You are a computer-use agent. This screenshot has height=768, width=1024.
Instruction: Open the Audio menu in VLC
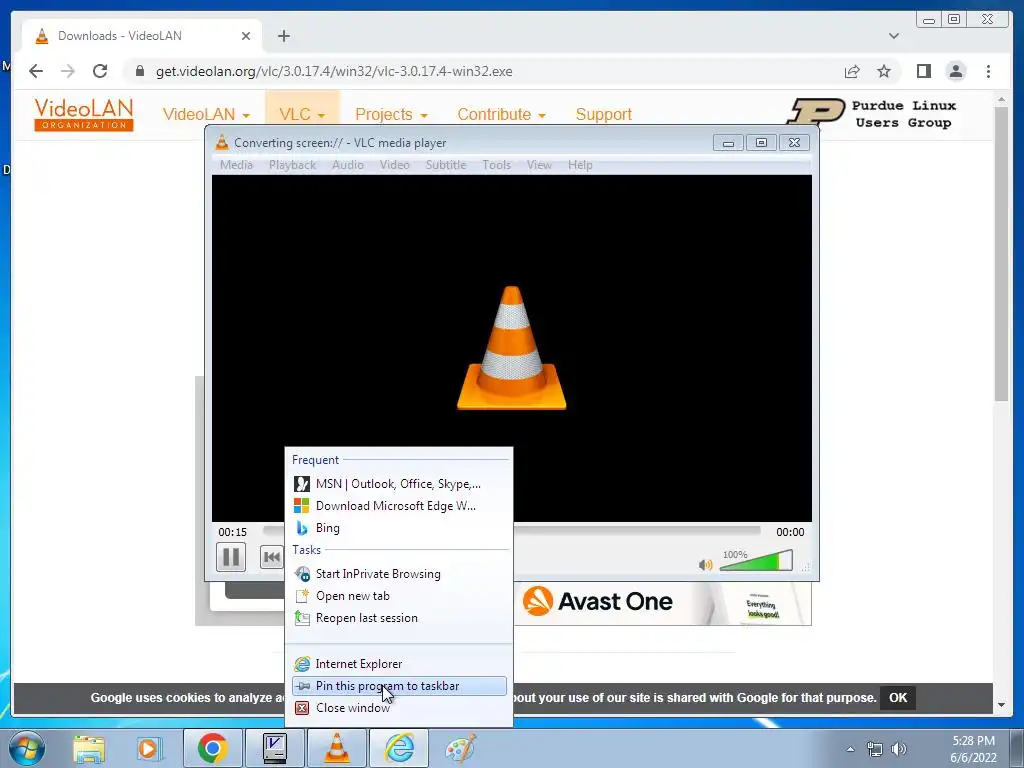pos(347,165)
